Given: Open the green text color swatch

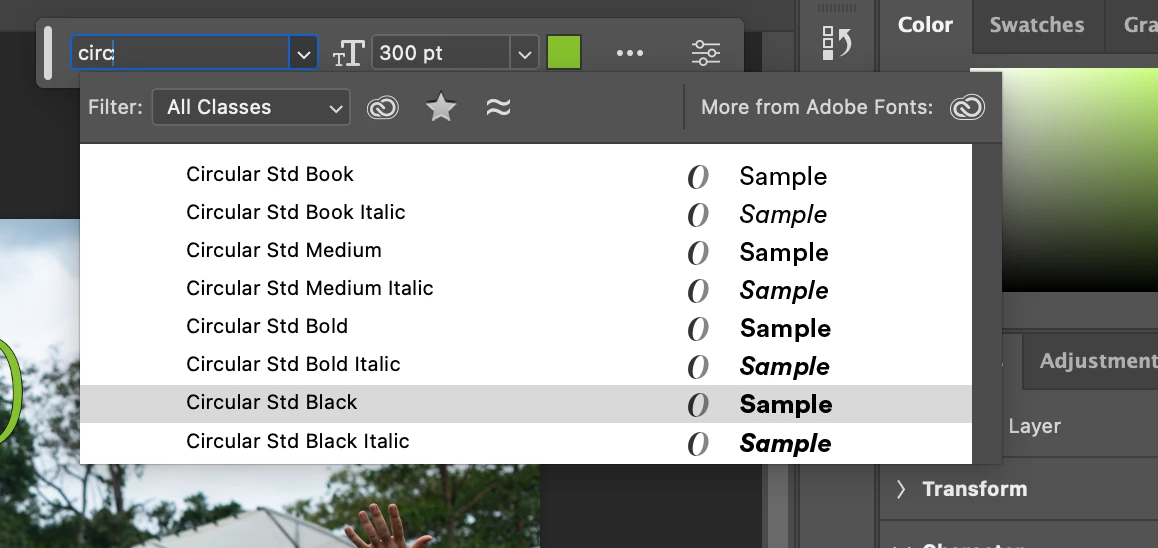Looking at the screenshot, I should (564, 53).
